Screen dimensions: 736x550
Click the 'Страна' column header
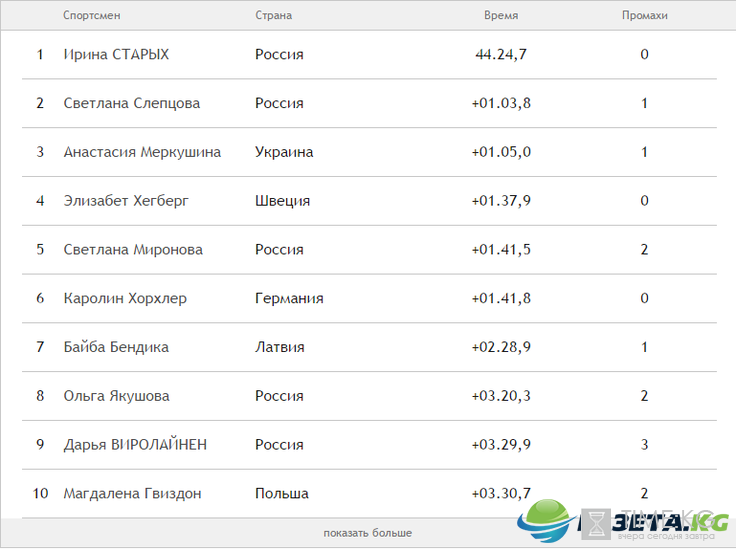tap(274, 15)
